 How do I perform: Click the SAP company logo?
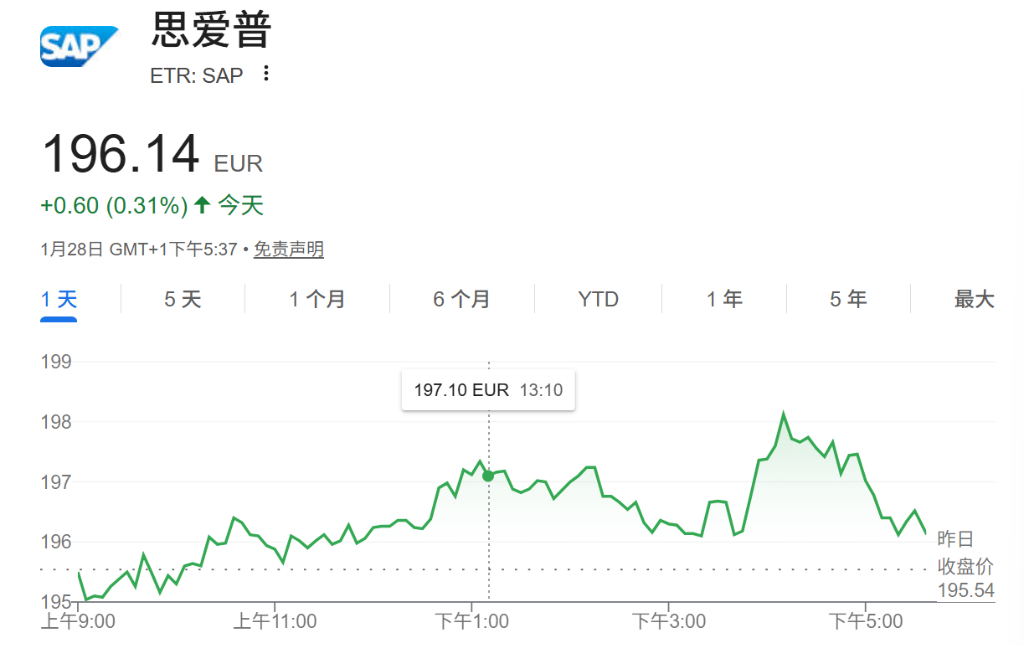pyautogui.click(x=79, y=47)
